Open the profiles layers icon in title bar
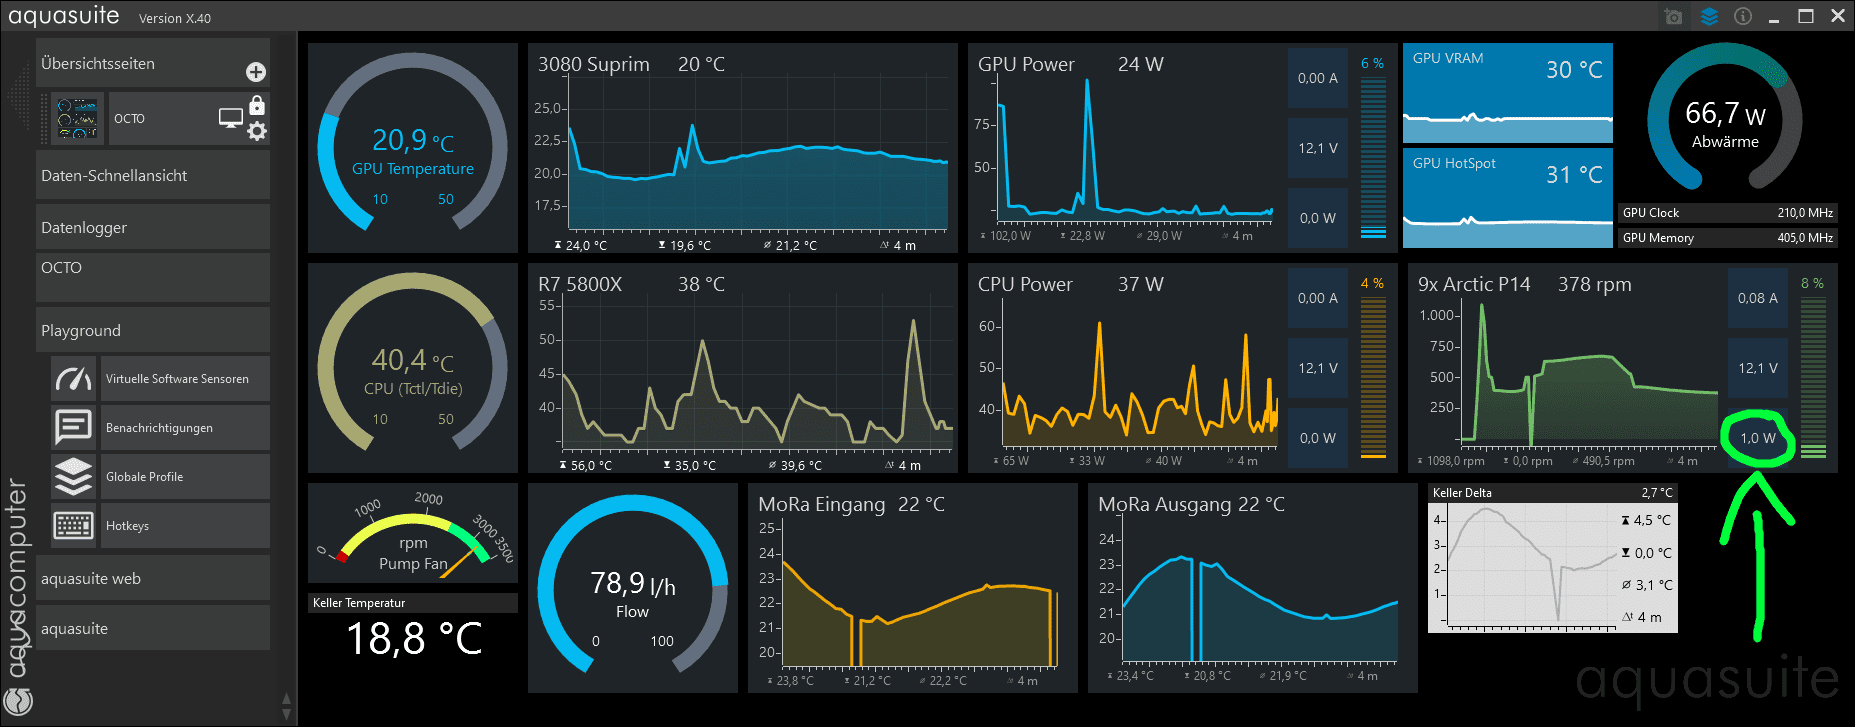This screenshot has height=727, width=1855. pos(1709,17)
